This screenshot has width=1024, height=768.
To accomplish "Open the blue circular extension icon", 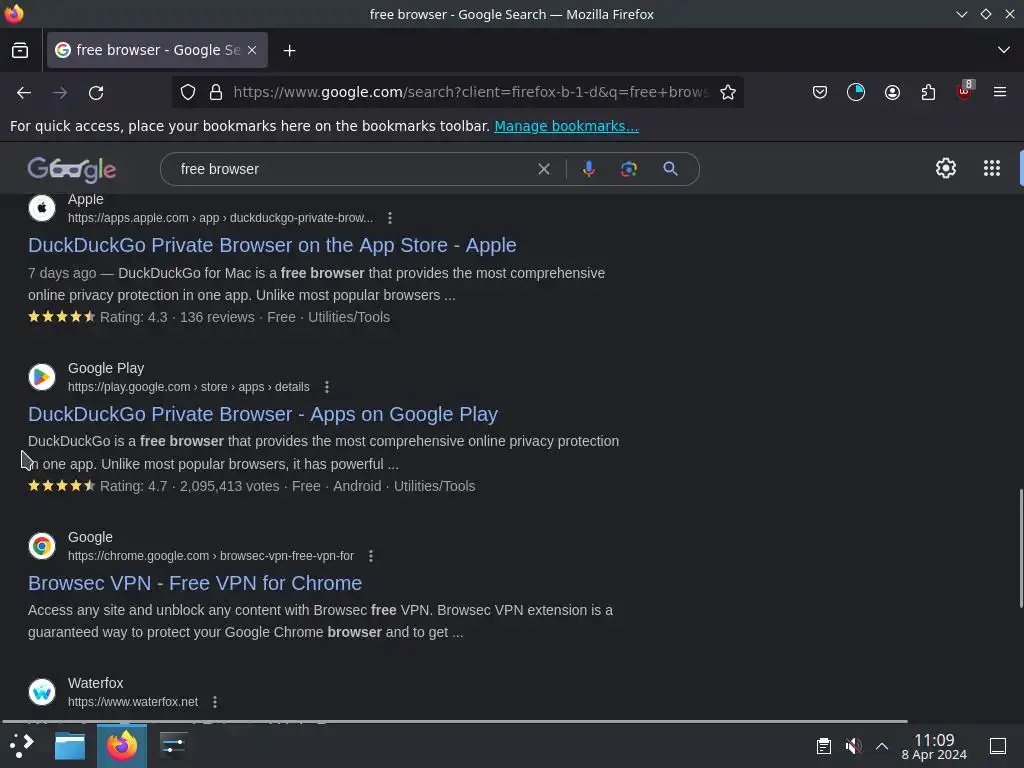I will 856,92.
